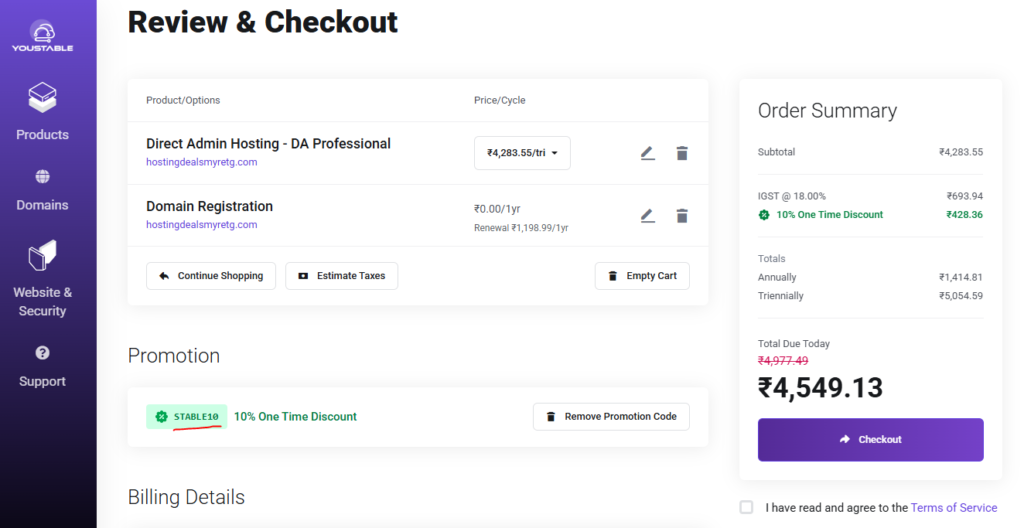Click Remove Promotion Code button

[x=611, y=416]
